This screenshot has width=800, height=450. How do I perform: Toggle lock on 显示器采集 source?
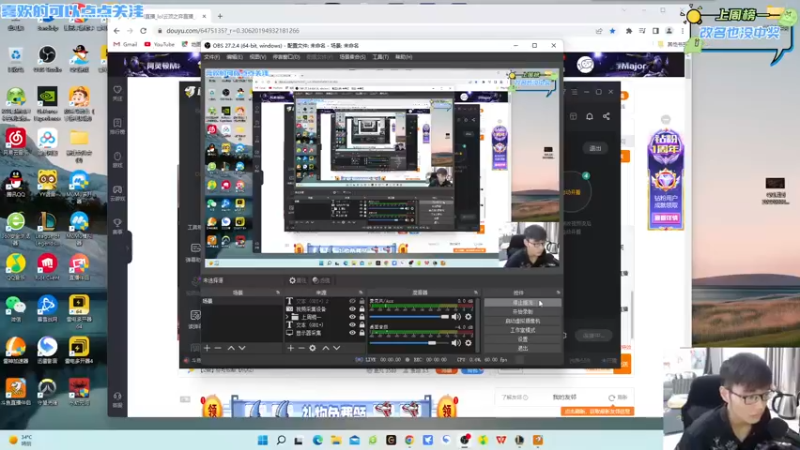click(x=362, y=333)
